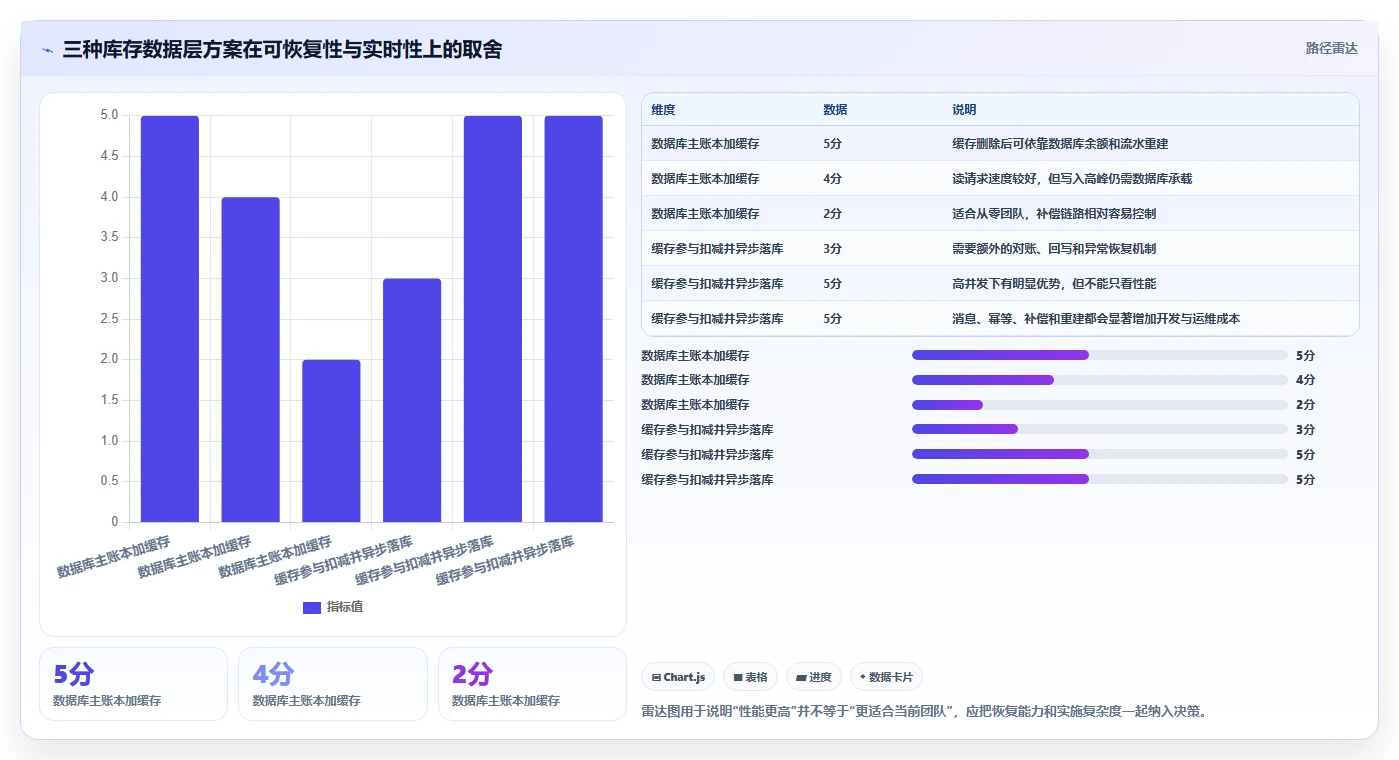
Task: Click the 数据库主账本加缓存 progress bar showing 2分
Action: click(x=1100, y=405)
